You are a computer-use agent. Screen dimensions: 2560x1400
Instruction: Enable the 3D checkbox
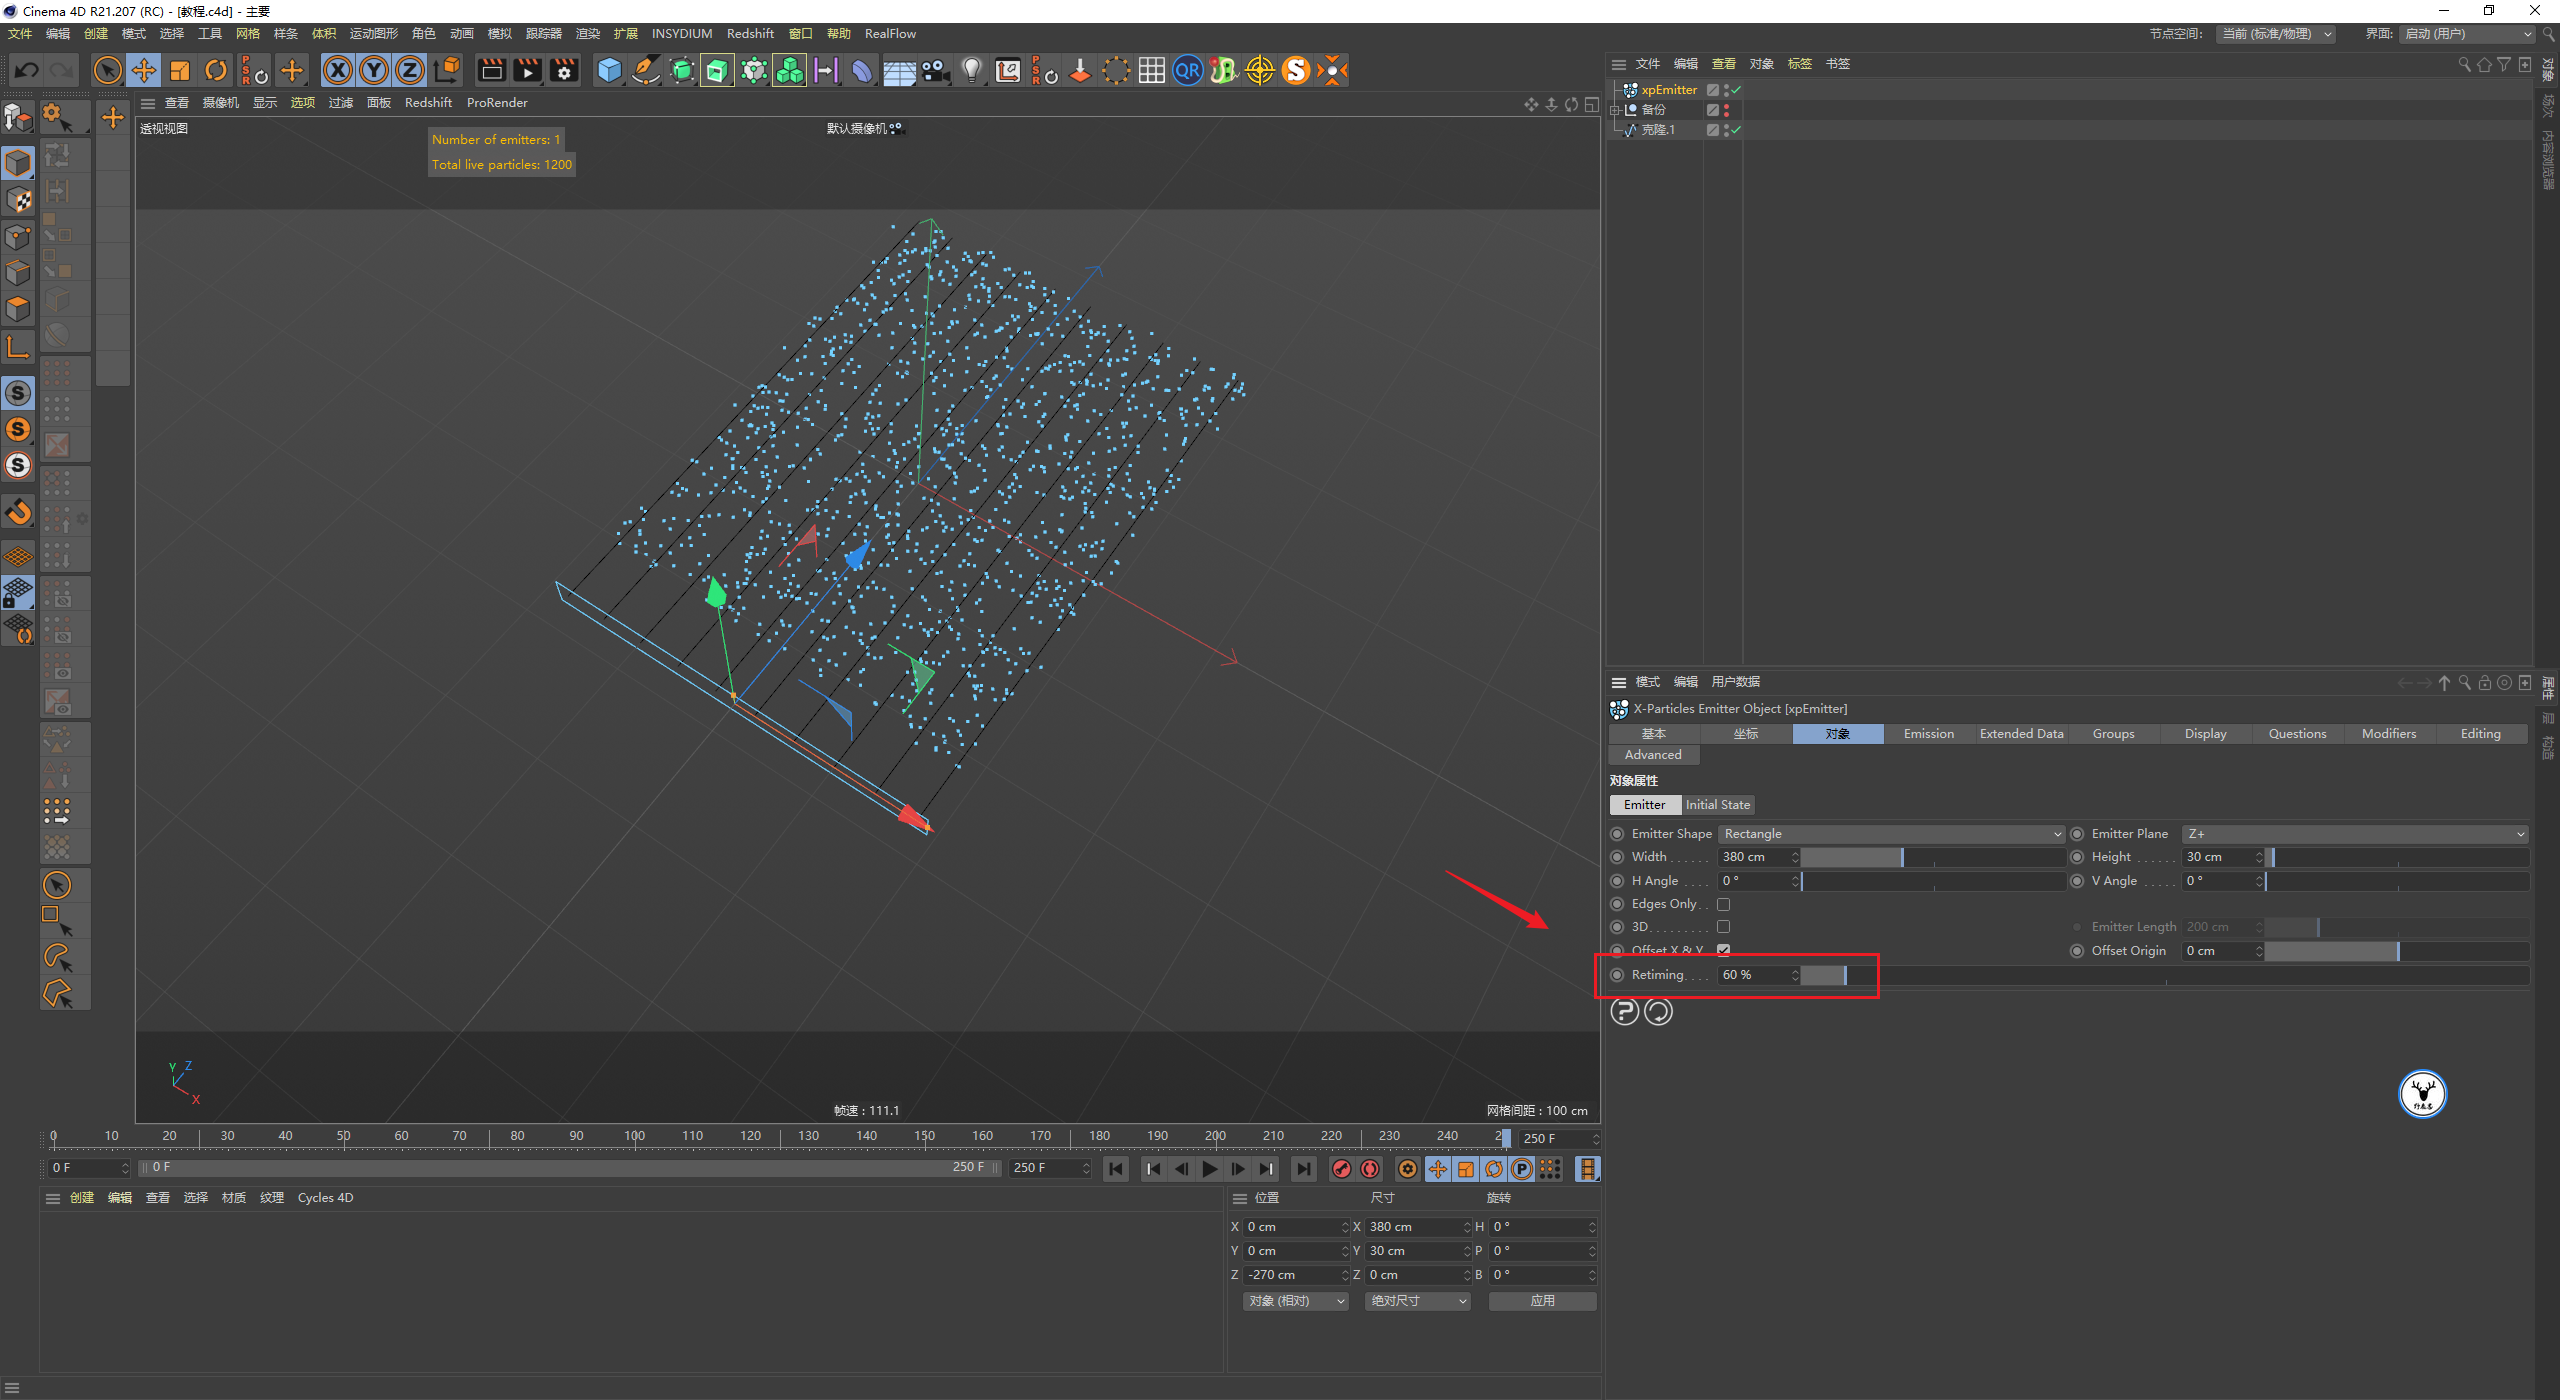tap(1723, 927)
